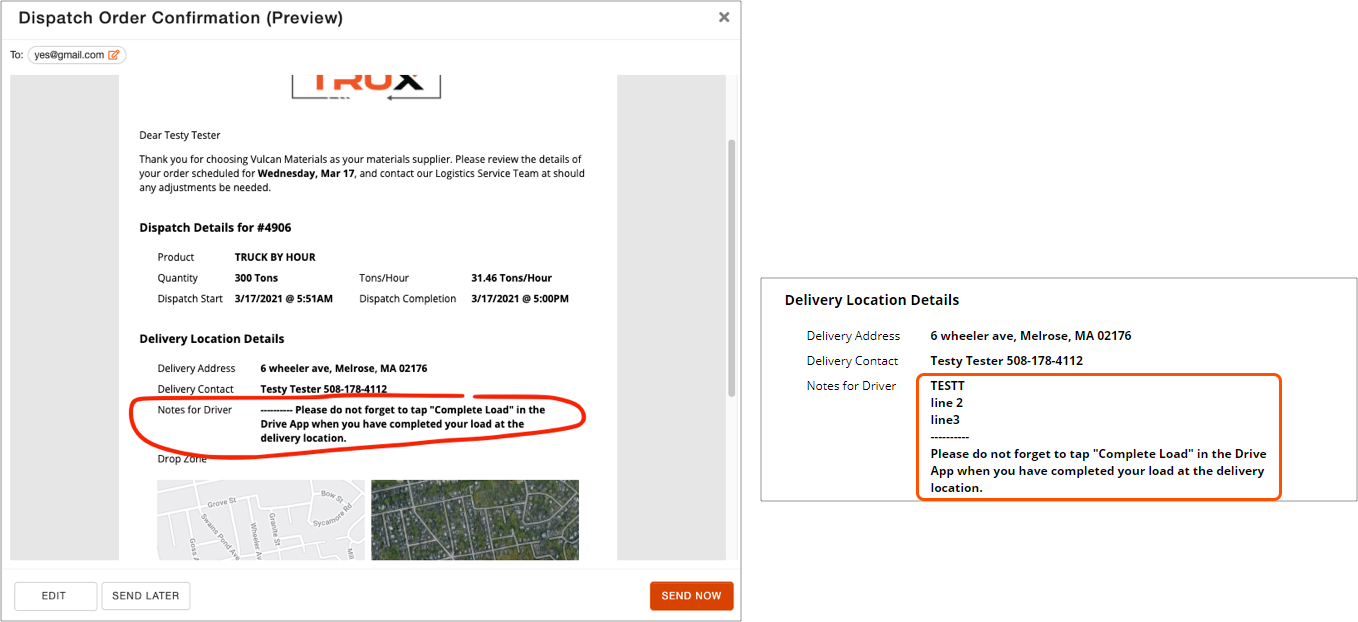Click the 'Delivery Location Details' heading in the right panel
Image resolution: width=1358 pixels, height=622 pixels.
point(872,300)
